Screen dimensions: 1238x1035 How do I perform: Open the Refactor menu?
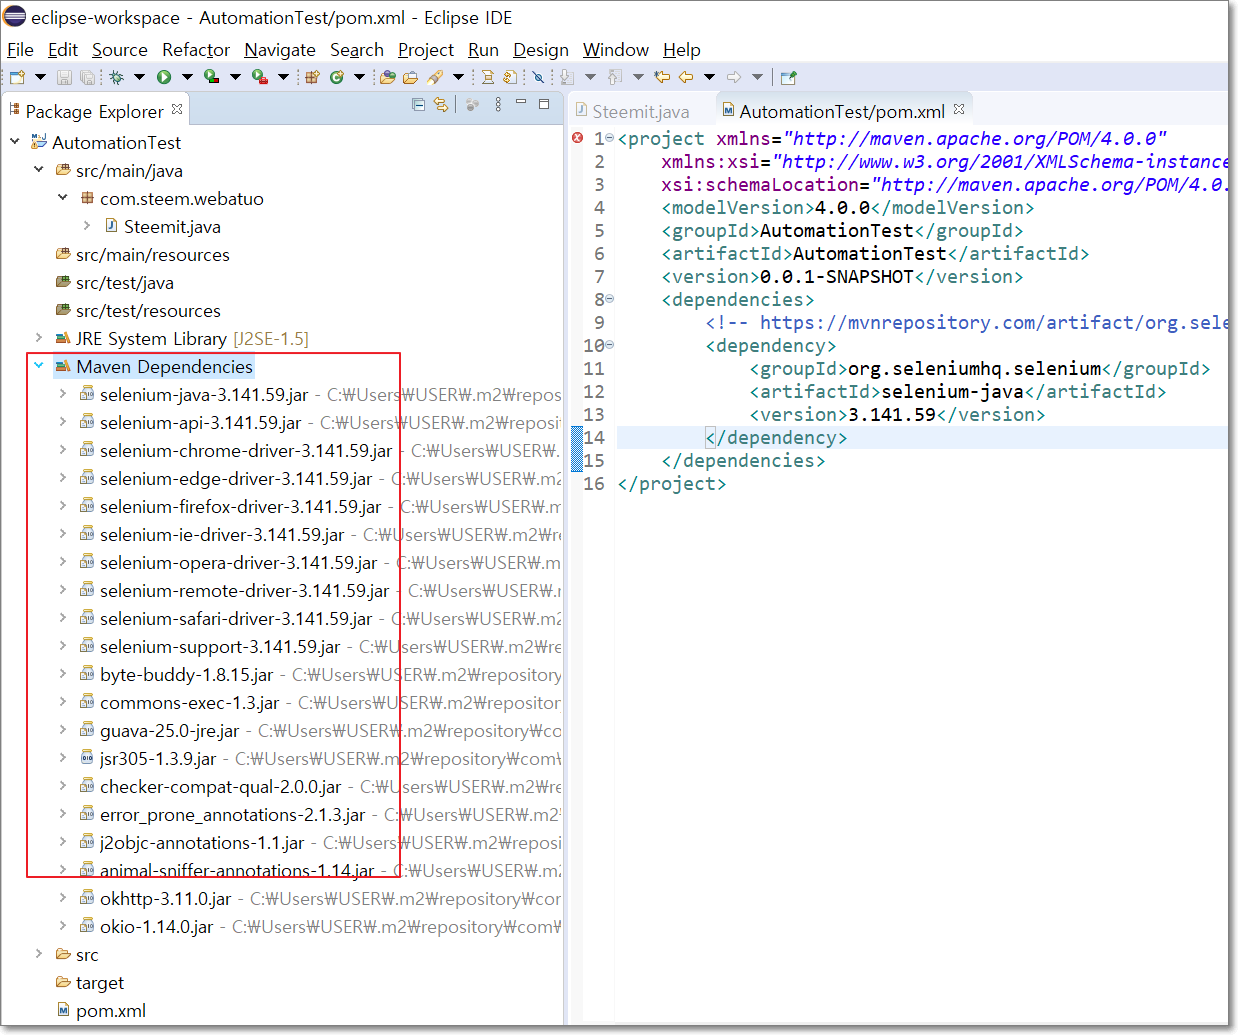pyautogui.click(x=196, y=49)
